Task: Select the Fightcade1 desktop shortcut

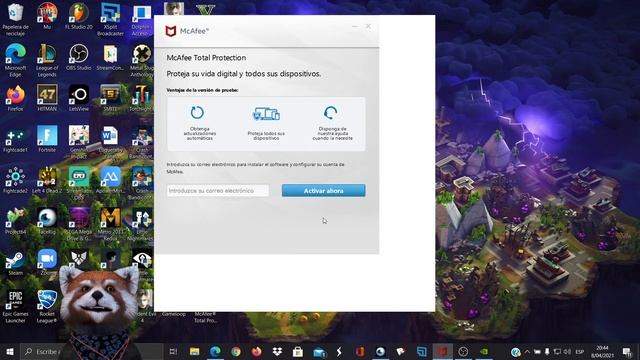Action: point(16,139)
